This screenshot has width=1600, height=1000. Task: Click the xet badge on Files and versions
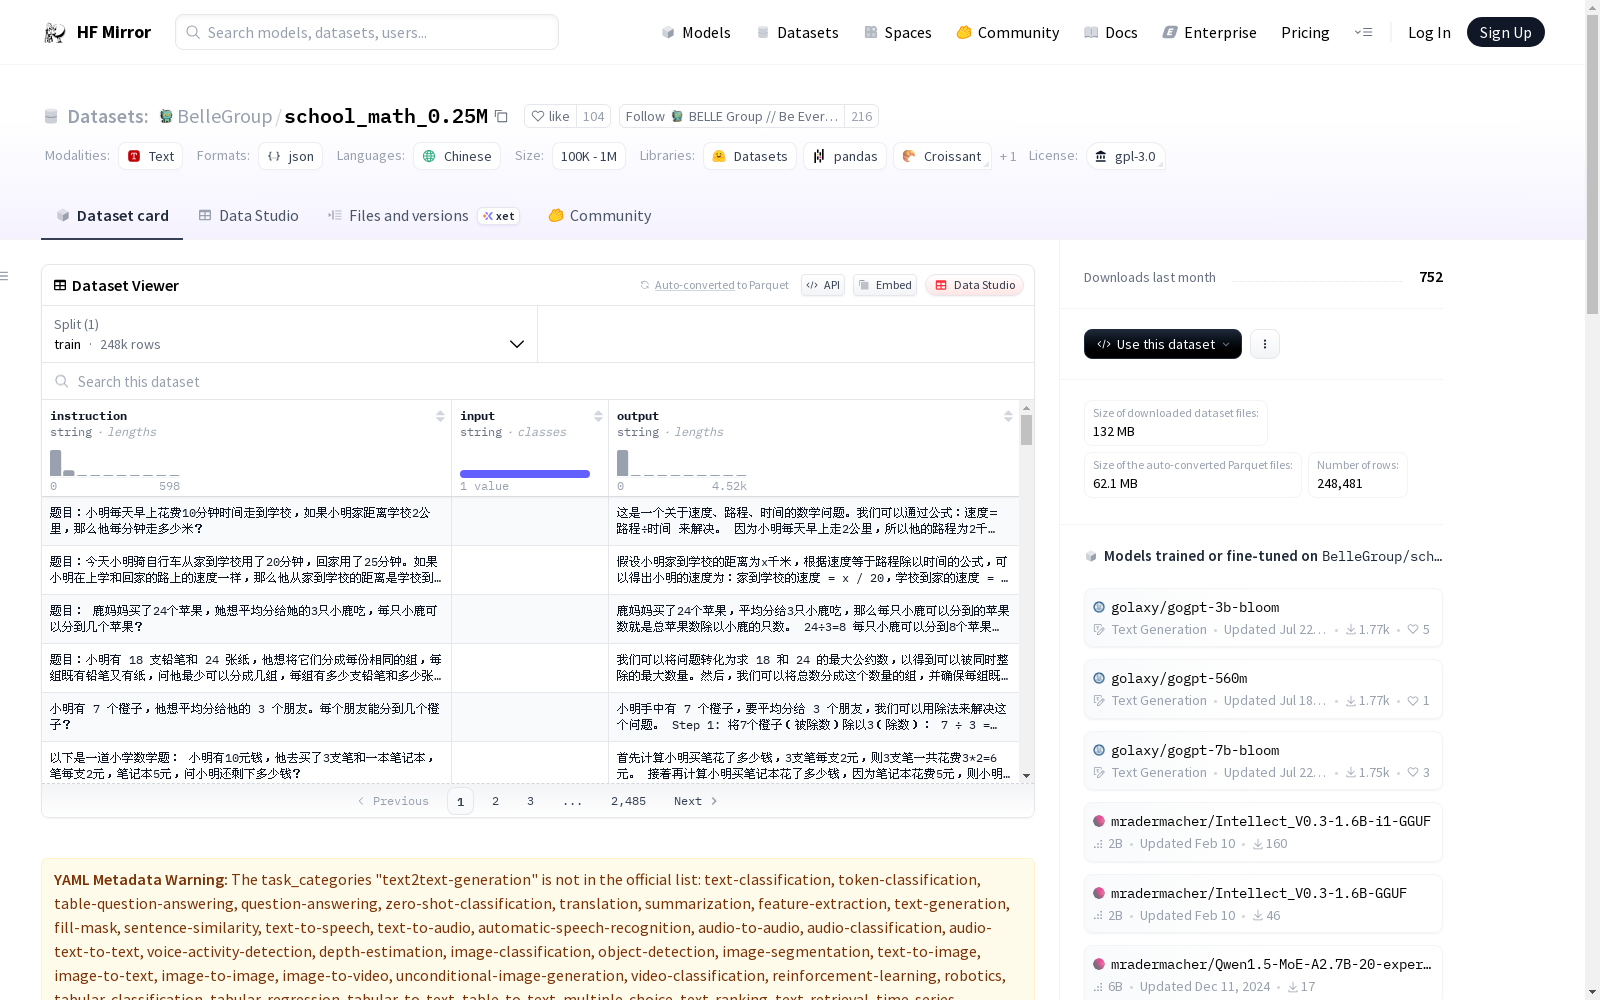pyautogui.click(x=498, y=216)
